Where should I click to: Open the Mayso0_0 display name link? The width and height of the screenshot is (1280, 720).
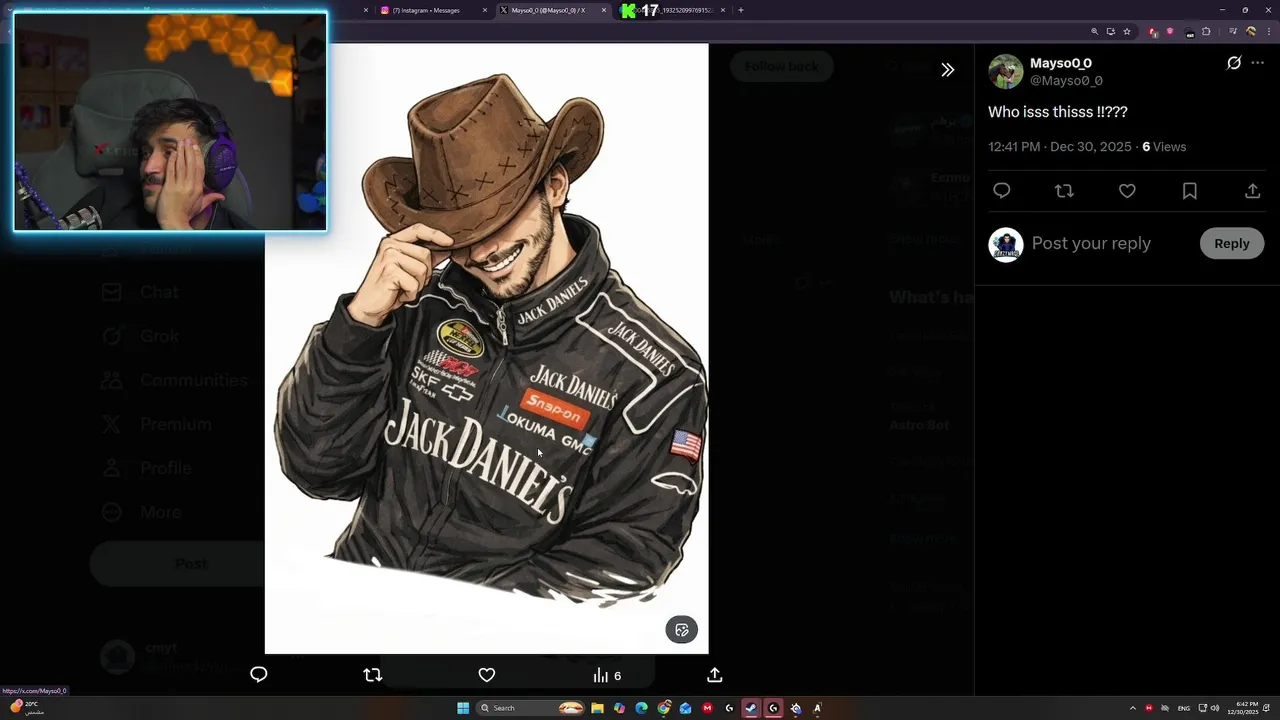click(x=1061, y=63)
